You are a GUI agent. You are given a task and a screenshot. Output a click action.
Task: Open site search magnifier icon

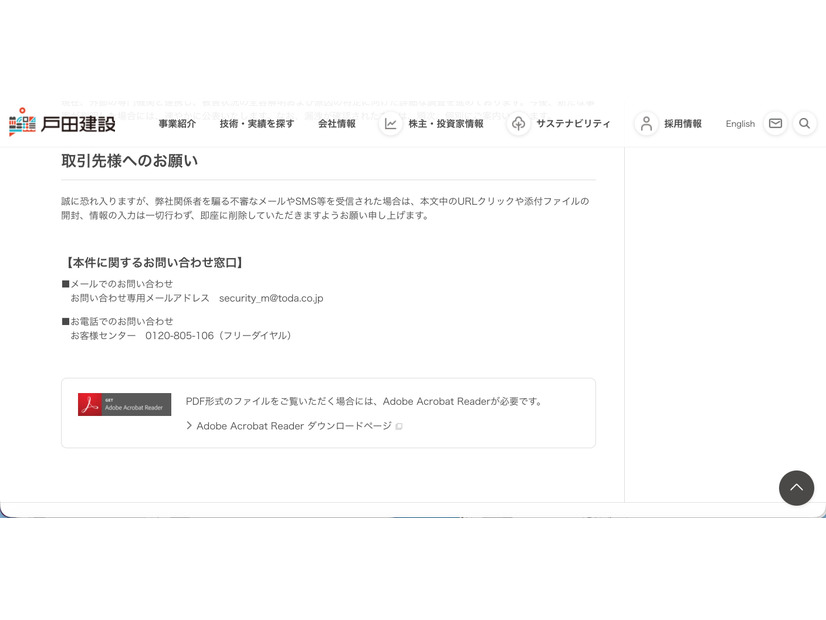coord(804,123)
